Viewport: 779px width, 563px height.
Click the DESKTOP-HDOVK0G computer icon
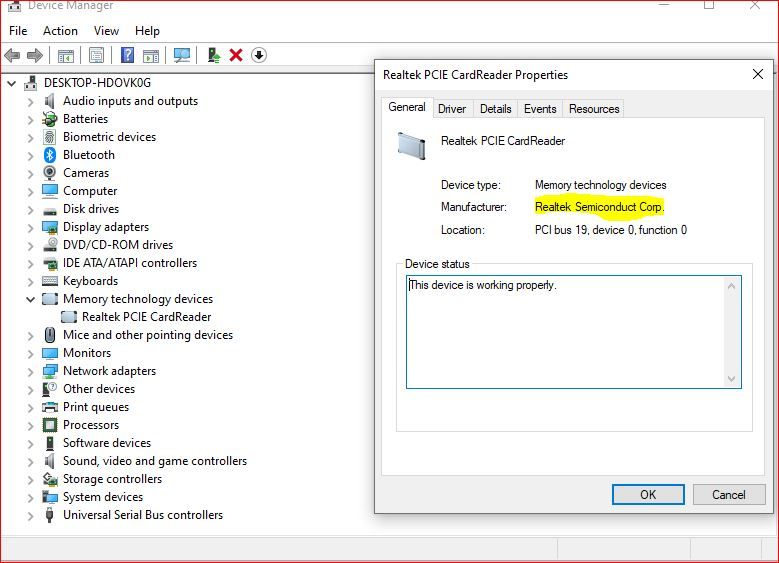tap(31, 83)
